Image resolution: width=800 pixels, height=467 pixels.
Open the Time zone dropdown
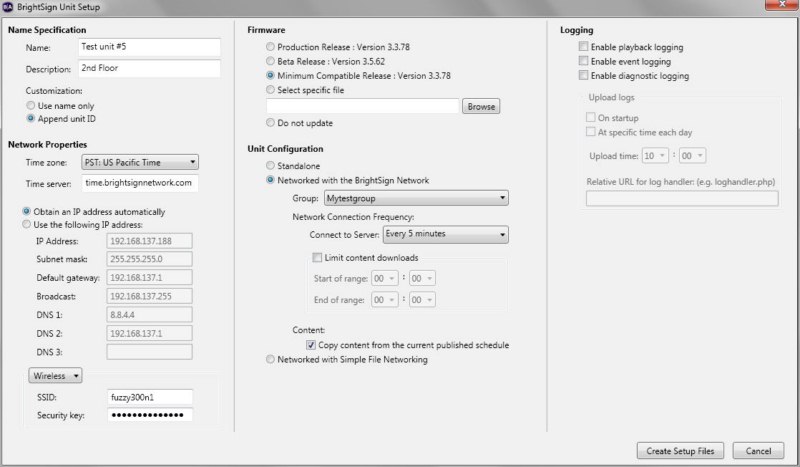coord(140,162)
